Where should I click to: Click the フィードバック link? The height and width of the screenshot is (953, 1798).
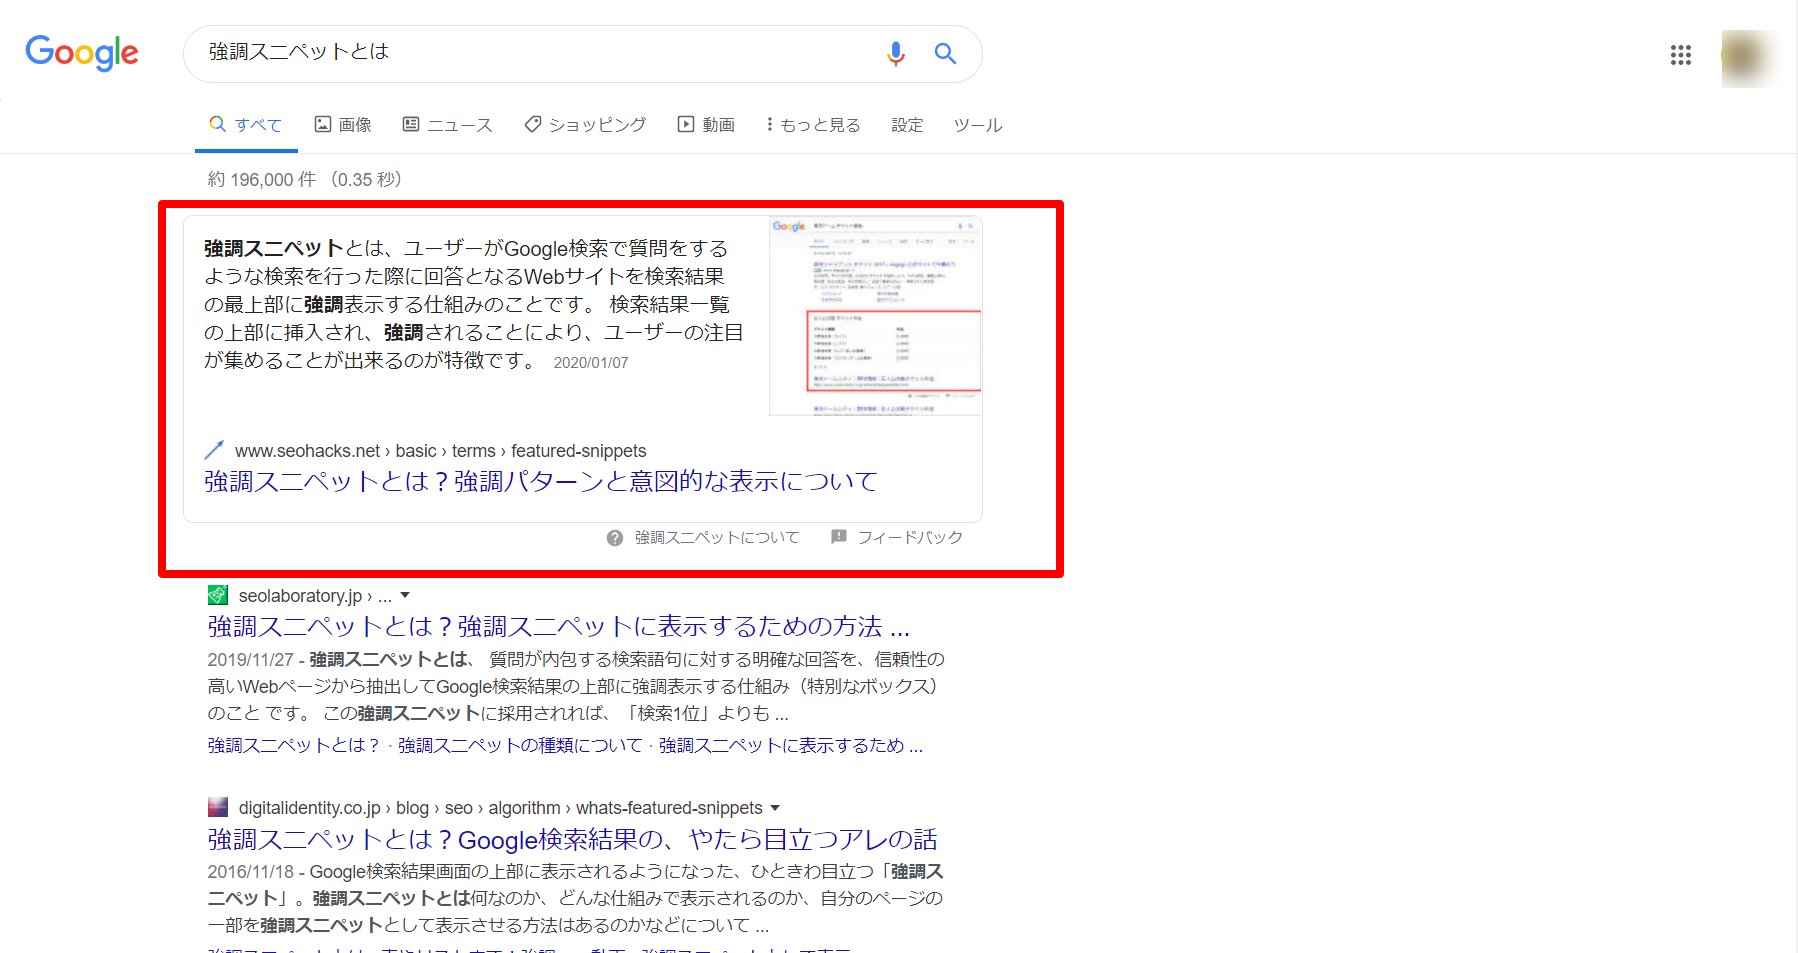tap(910, 538)
